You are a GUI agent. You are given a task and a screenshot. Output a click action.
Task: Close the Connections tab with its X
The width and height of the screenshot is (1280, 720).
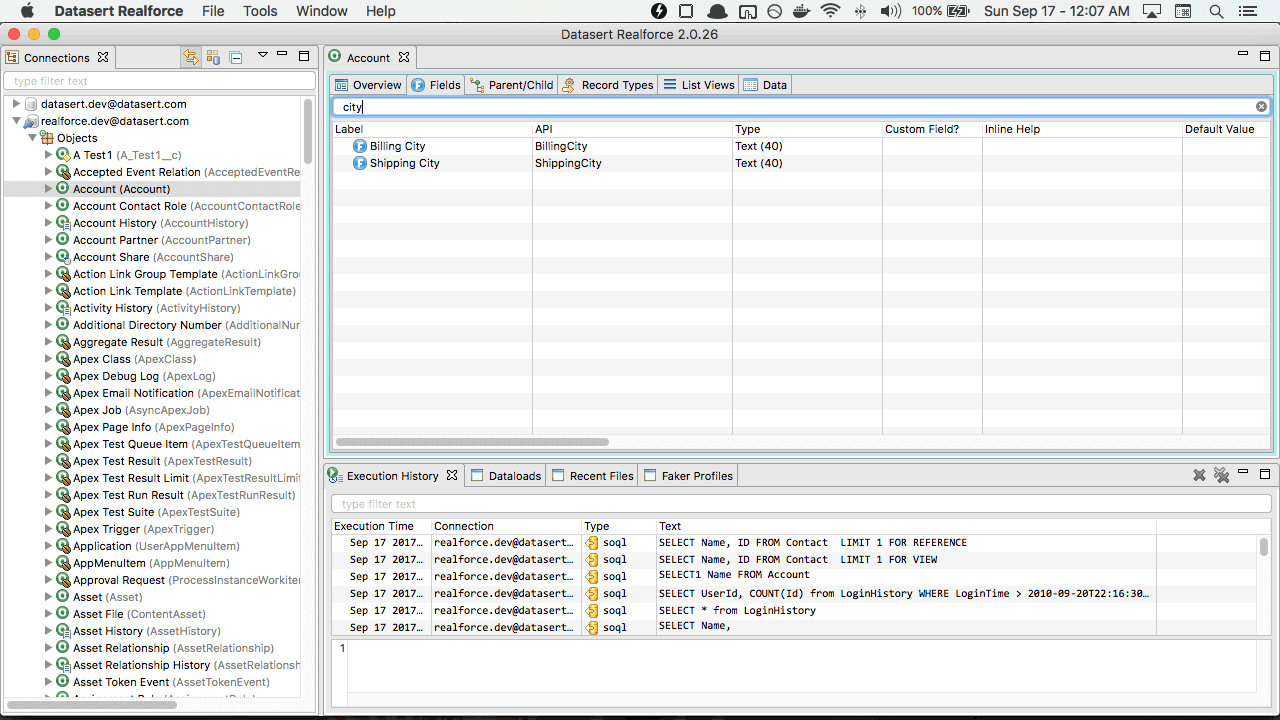103,57
